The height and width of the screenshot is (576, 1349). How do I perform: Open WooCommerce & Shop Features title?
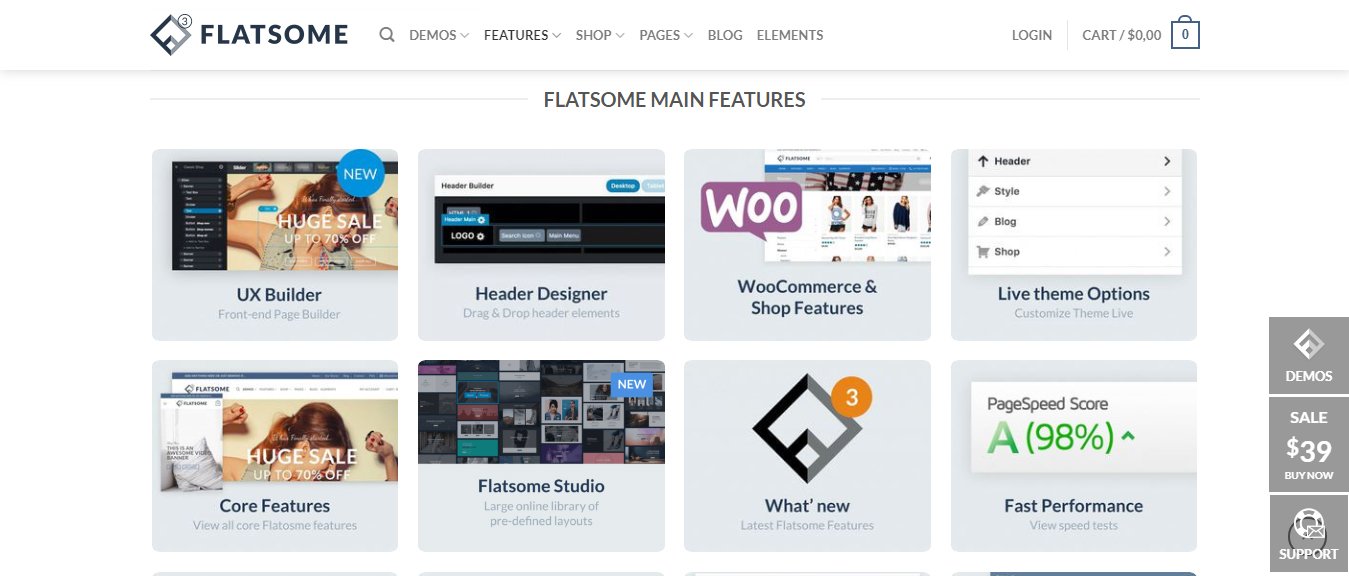click(807, 297)
